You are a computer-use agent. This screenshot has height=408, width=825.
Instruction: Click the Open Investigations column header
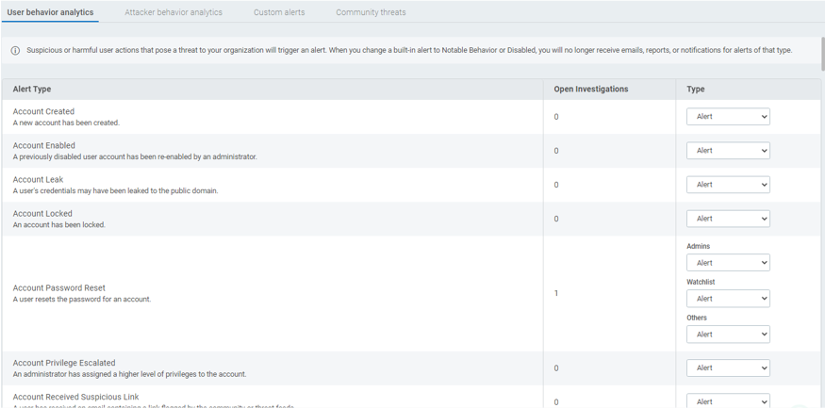pyautogui.click(x=591, y=89)
